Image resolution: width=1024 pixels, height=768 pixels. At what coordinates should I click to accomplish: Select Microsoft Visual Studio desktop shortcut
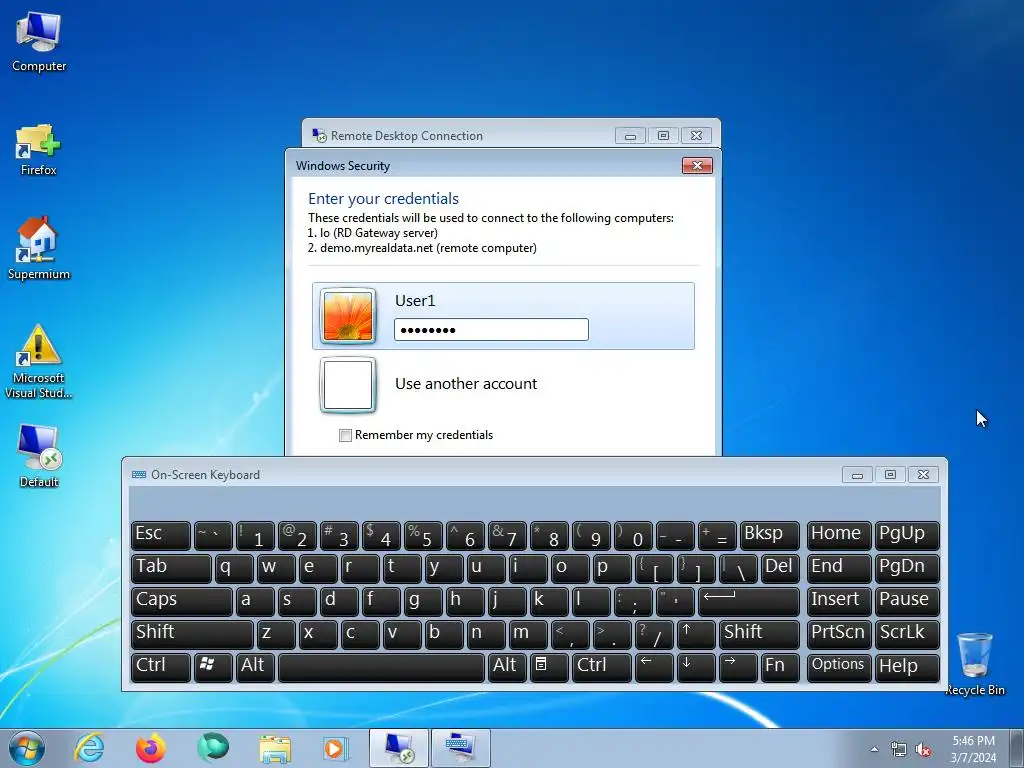(39, 361)
